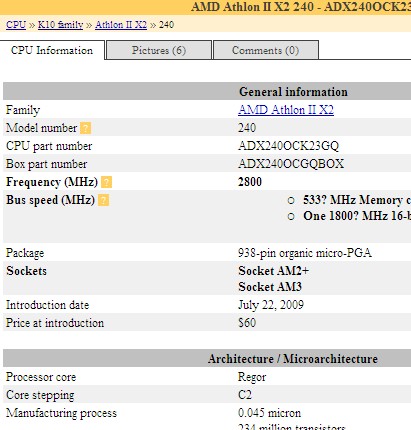The height and width of the screenshot is (430, 411).
Task: Click the Introduction date label
Action: pos(47,305)
